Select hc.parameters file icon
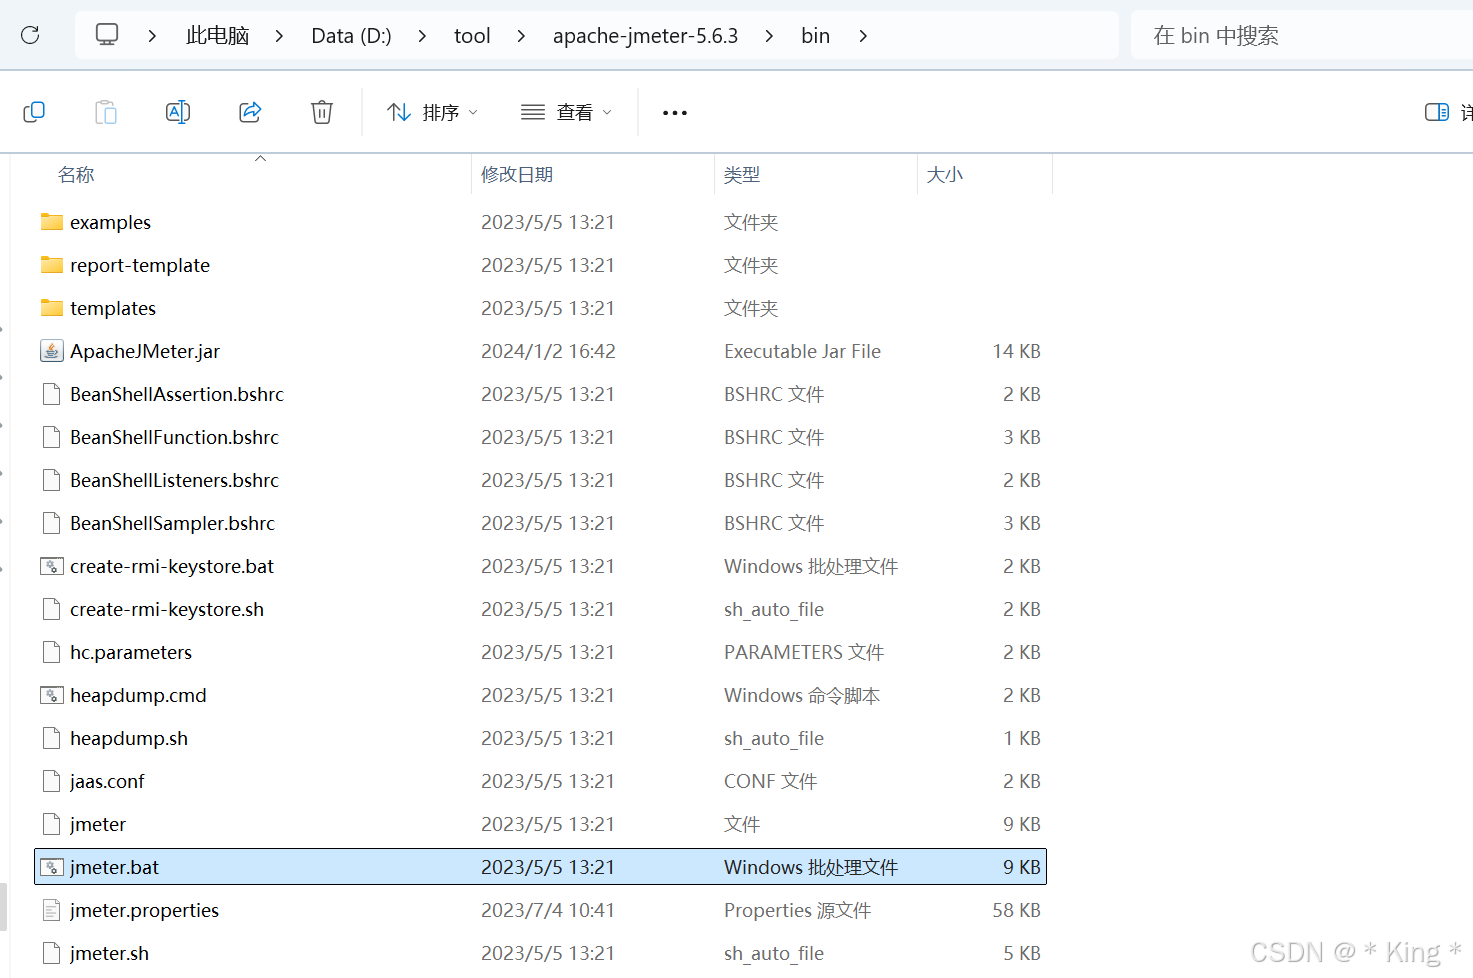 (x=52, y=652)
